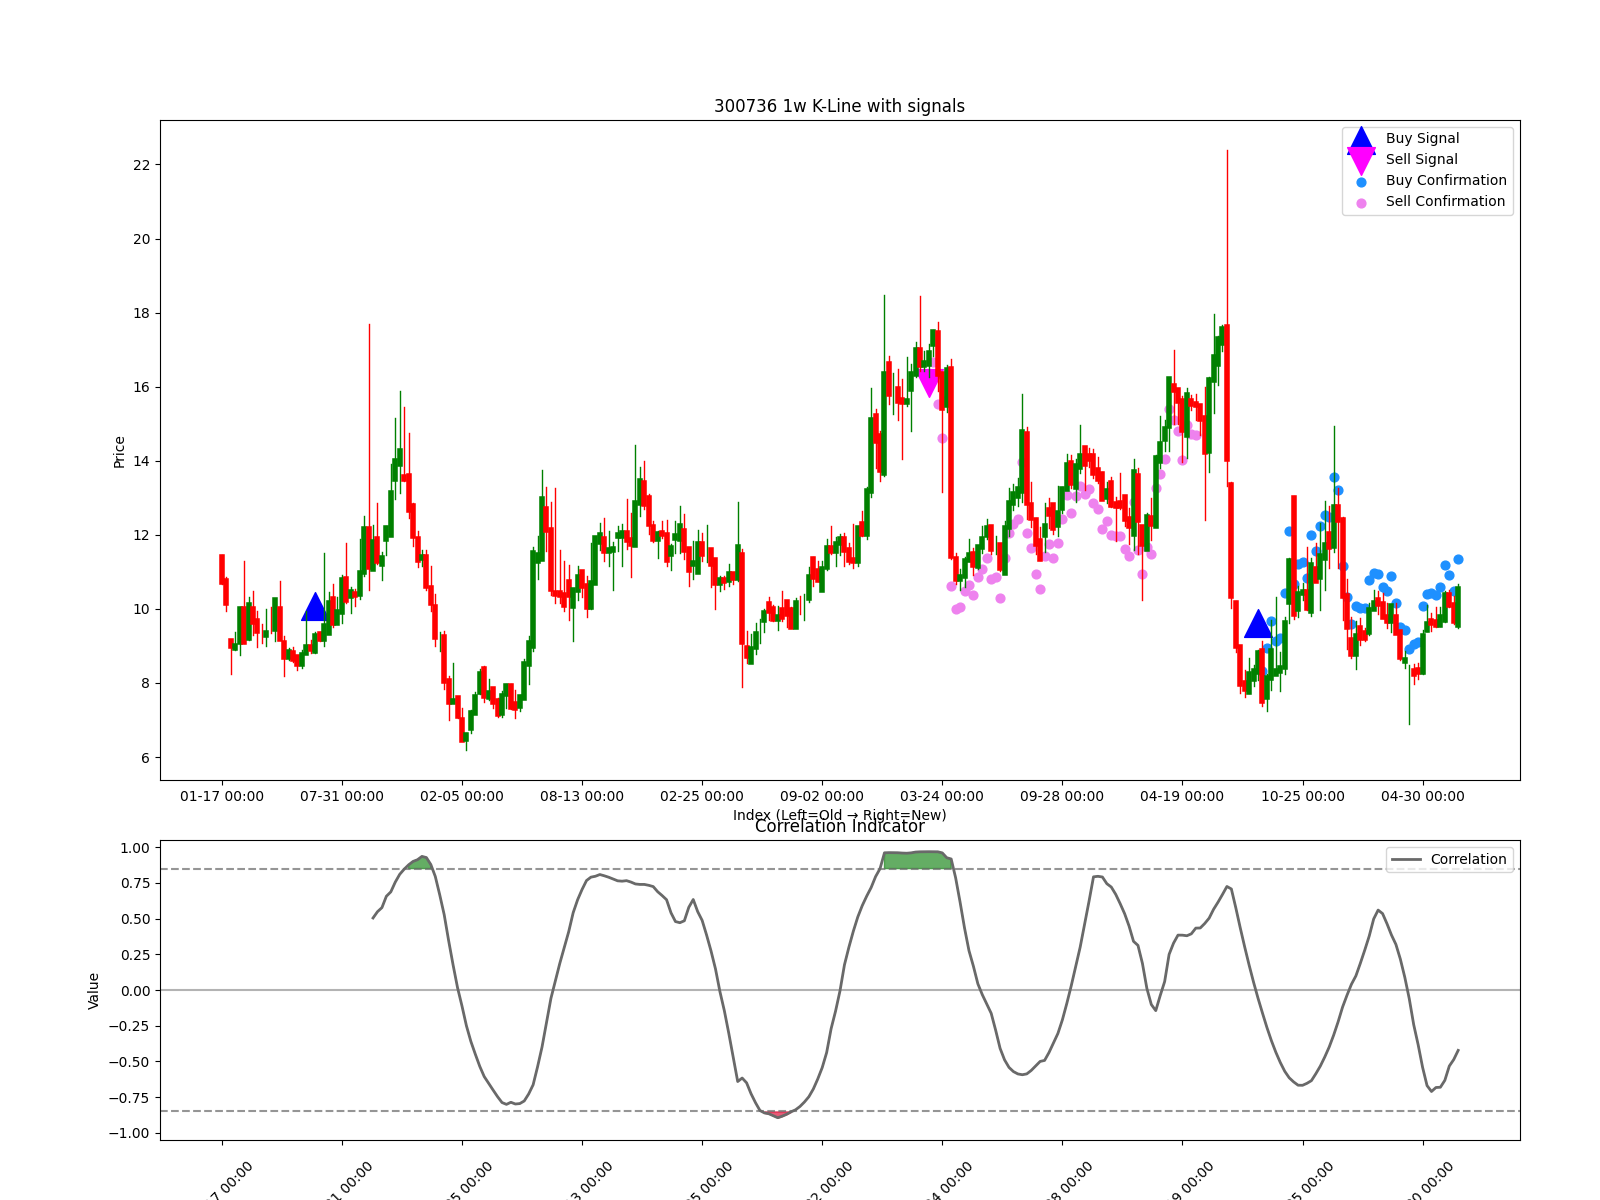
Task: Click the correlation tick label '1.00'
Action: 135,848
